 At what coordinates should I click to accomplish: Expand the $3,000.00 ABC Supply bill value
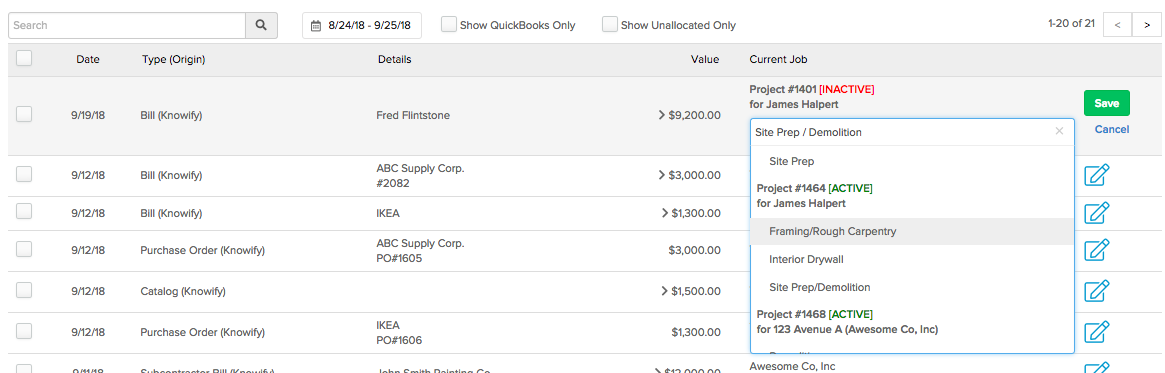[x=661, y=175]
